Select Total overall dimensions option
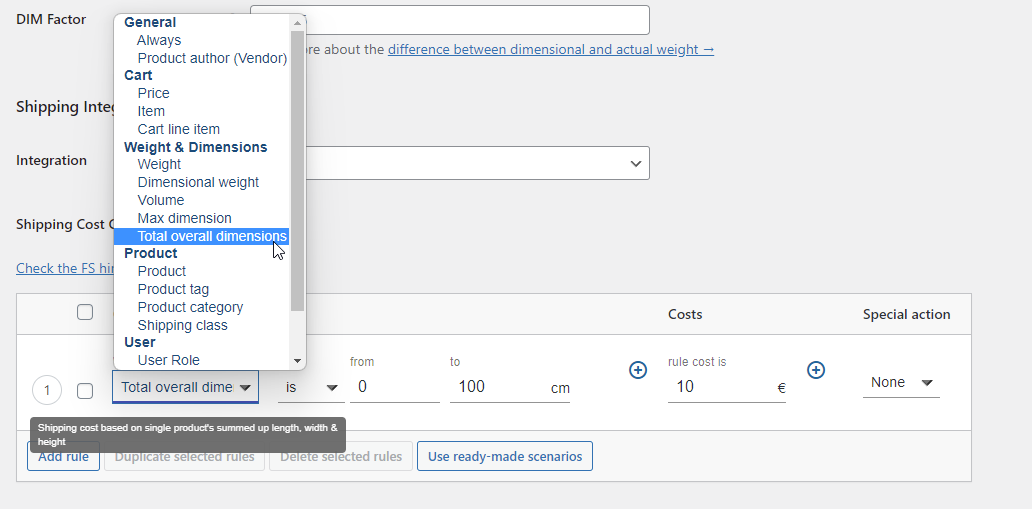 [201, 236]
